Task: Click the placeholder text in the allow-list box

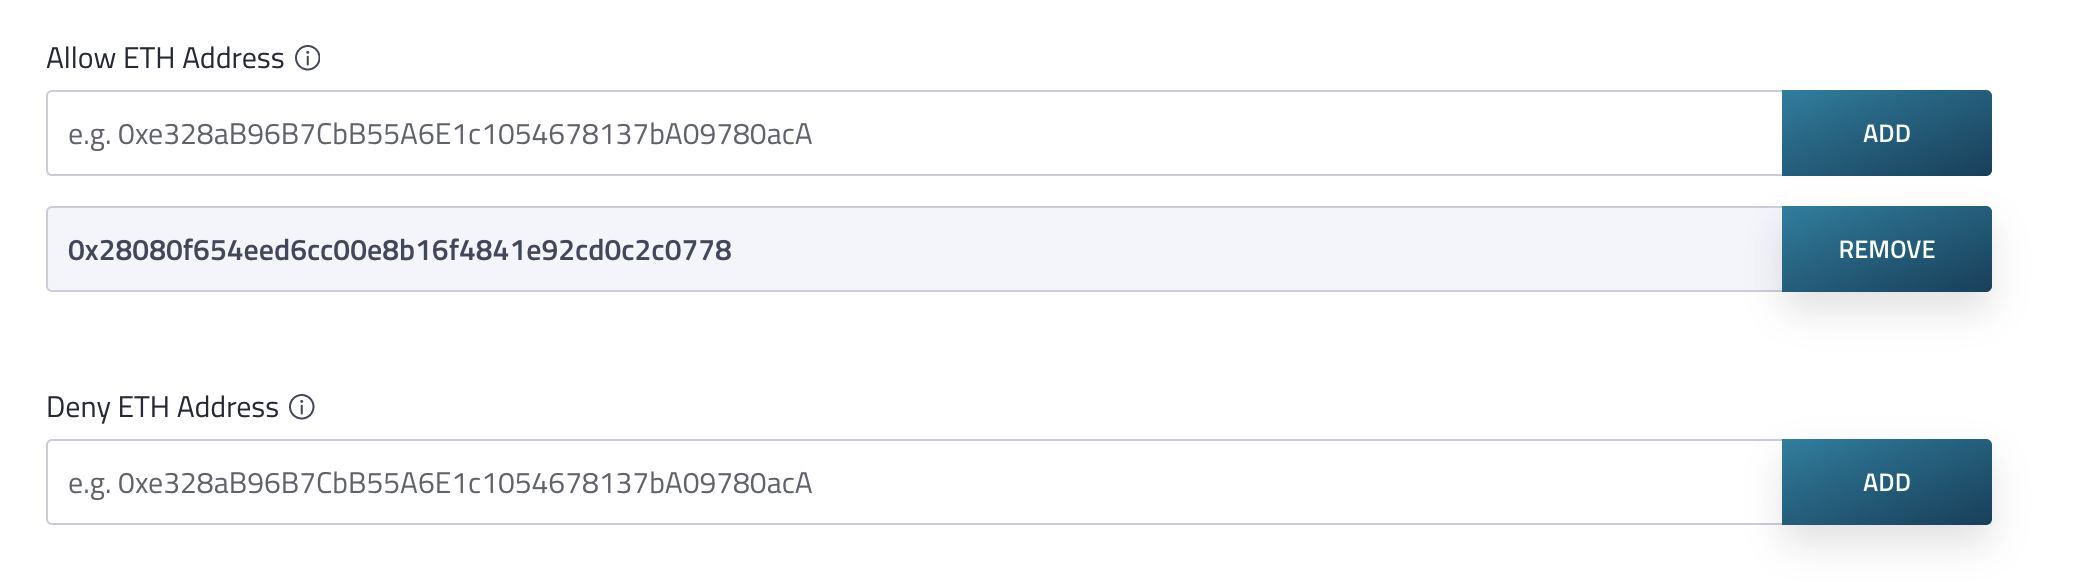Action: point(440,134)
